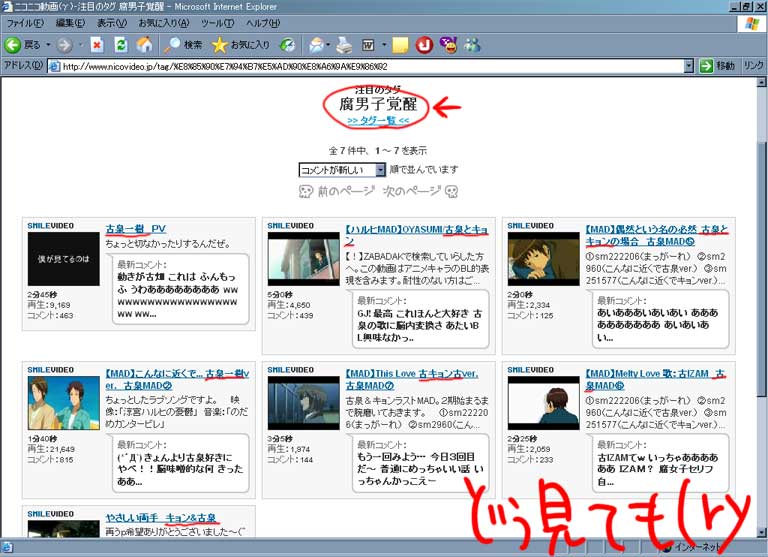
Task: Open the 編集(E) menu
Action: point(70,23)
